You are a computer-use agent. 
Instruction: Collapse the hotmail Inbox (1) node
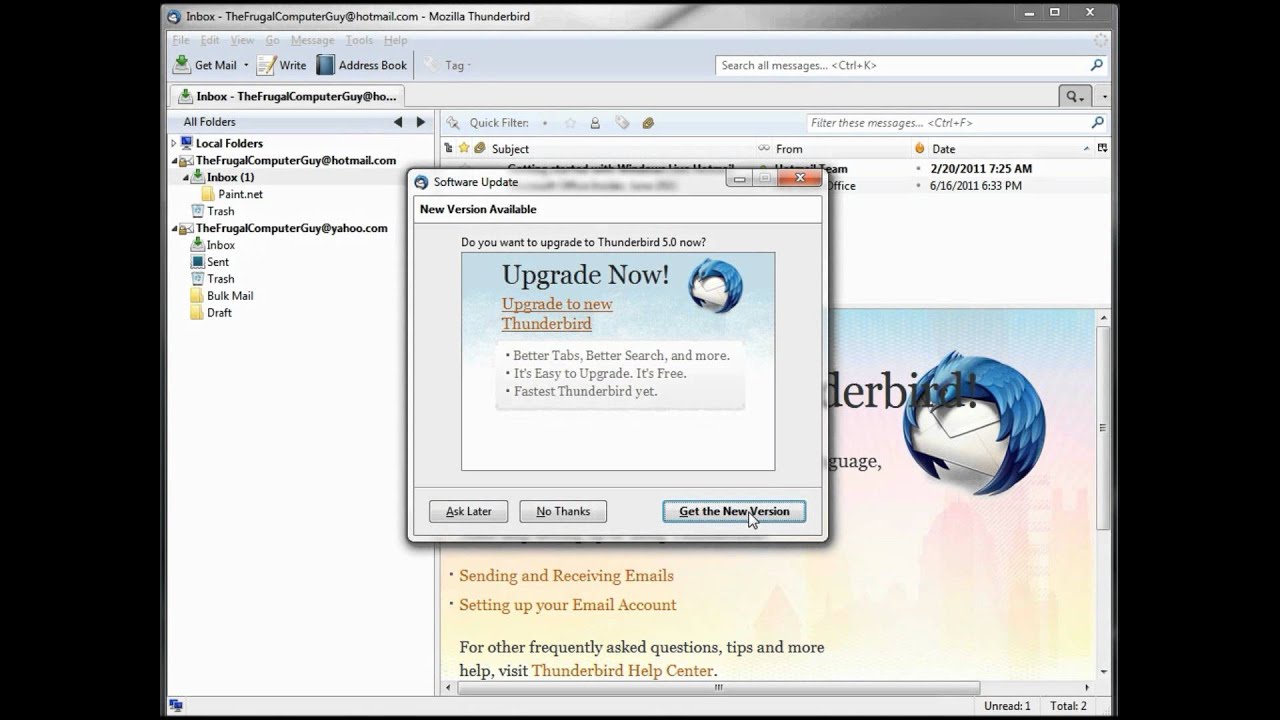(185, 177)
